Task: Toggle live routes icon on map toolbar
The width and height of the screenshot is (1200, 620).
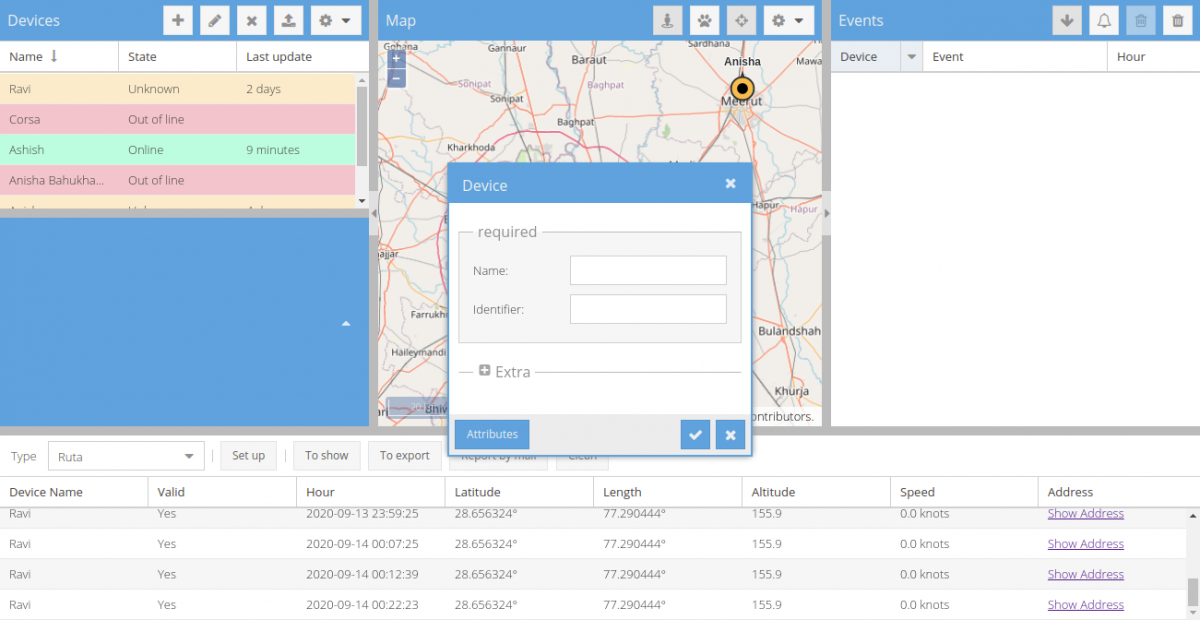Action: point(741,20)
